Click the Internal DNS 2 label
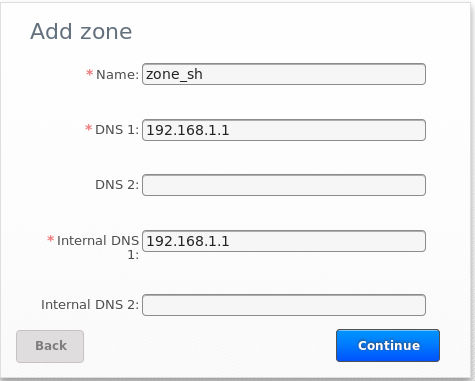 coord(90,305)
